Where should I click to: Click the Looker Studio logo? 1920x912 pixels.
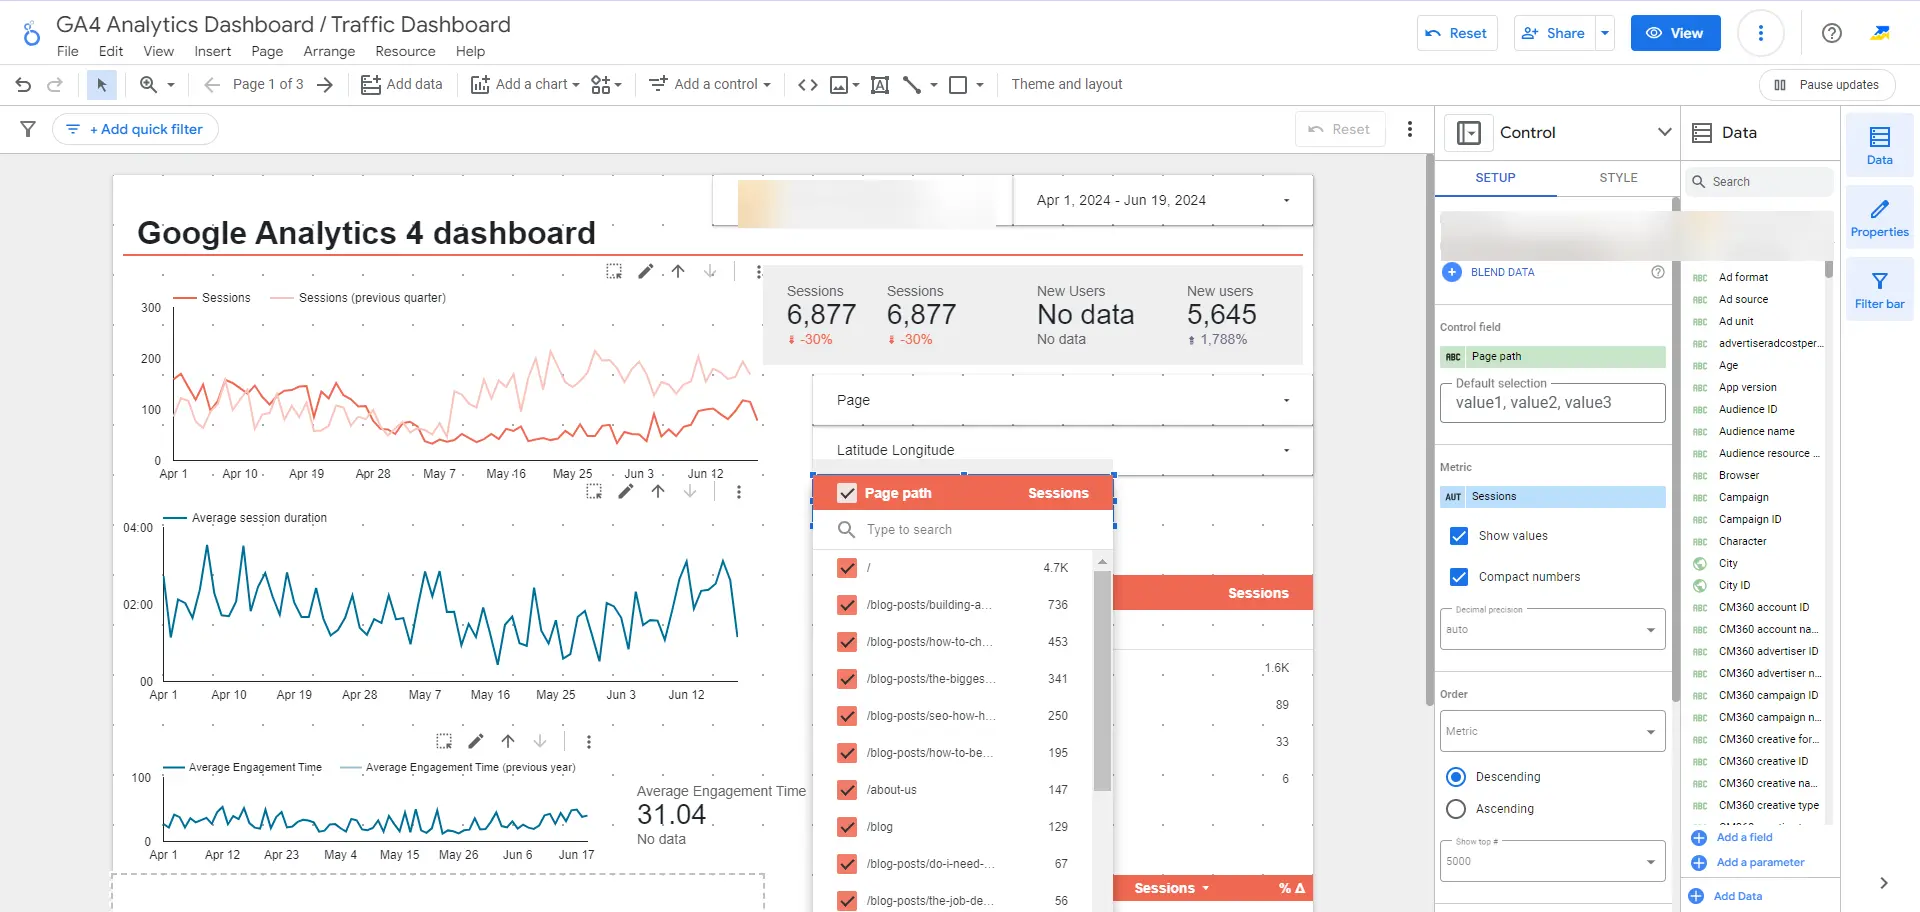coord(31,34)
